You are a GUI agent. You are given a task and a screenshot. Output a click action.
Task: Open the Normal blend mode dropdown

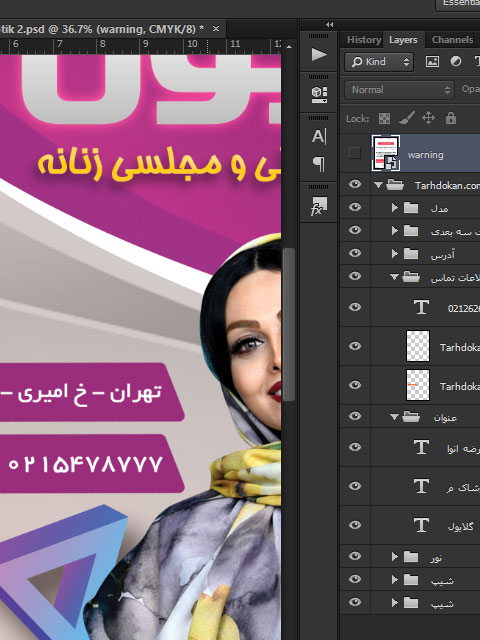click(x=399, y=90)
